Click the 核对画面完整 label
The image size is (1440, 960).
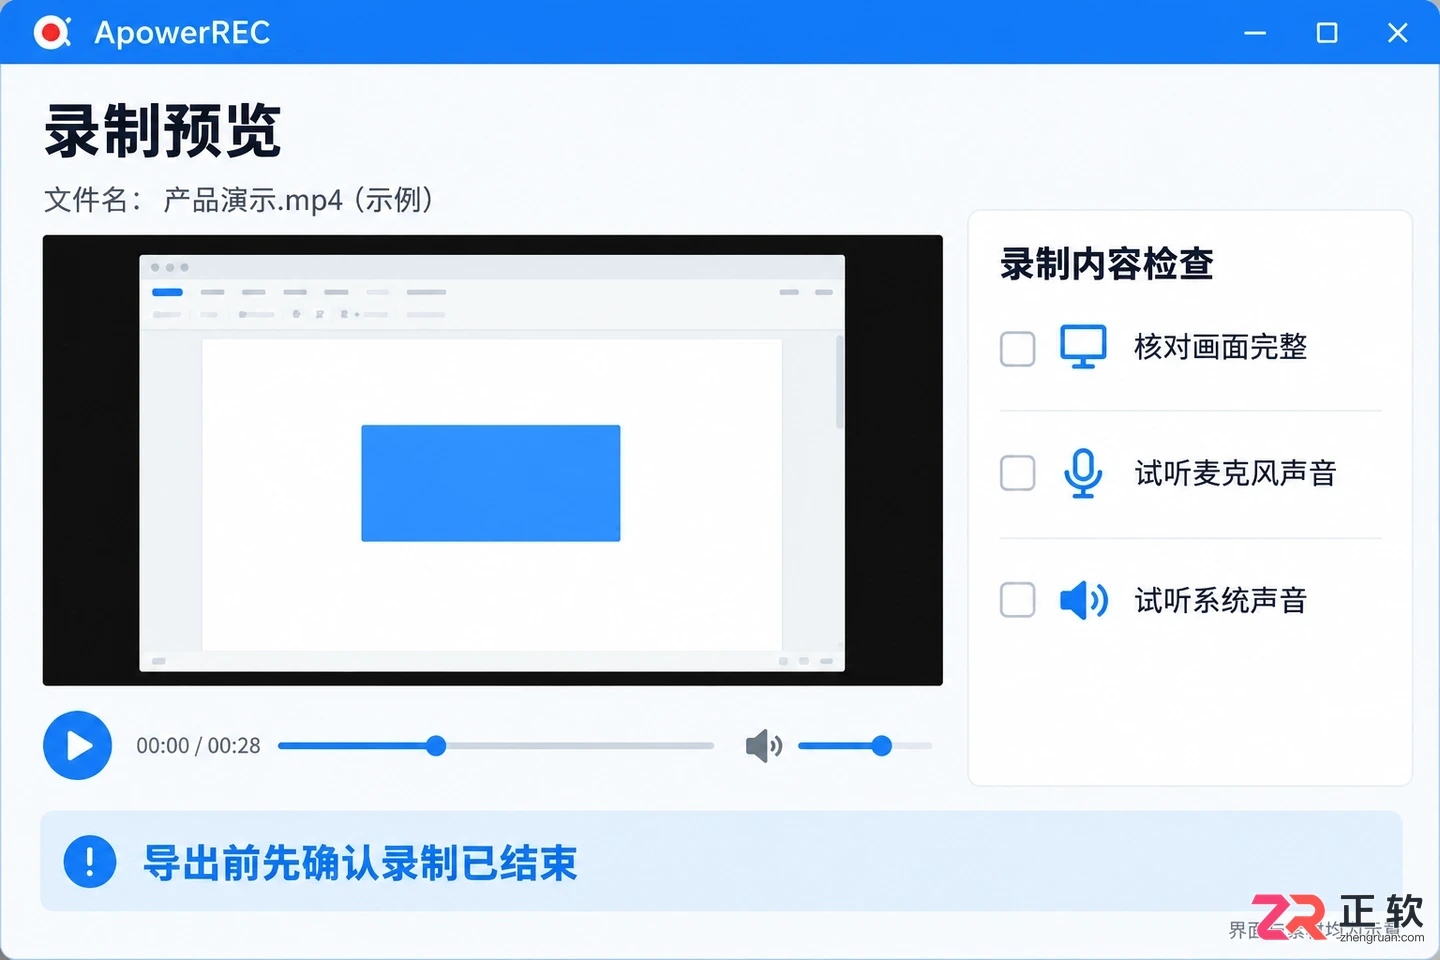click(x=1220, y=347)
